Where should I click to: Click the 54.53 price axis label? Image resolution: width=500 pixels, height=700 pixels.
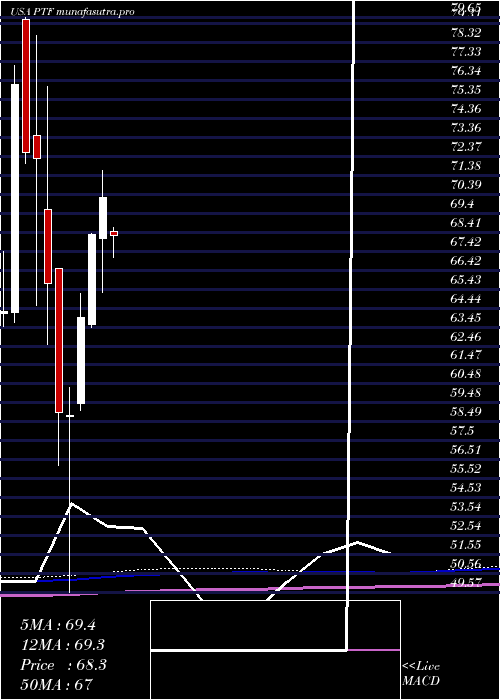pos(466,488)
